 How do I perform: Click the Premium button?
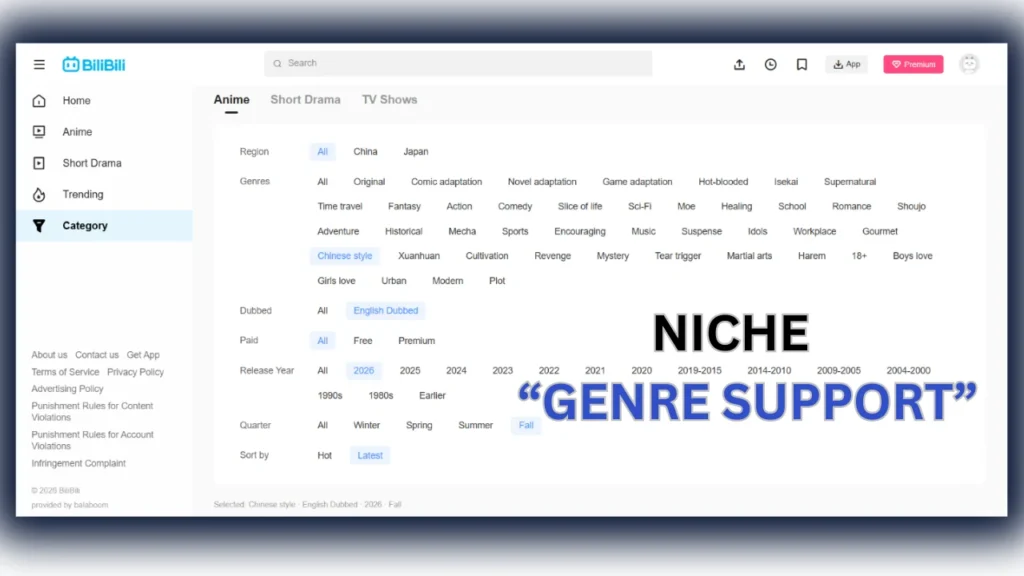click(912, 65)
